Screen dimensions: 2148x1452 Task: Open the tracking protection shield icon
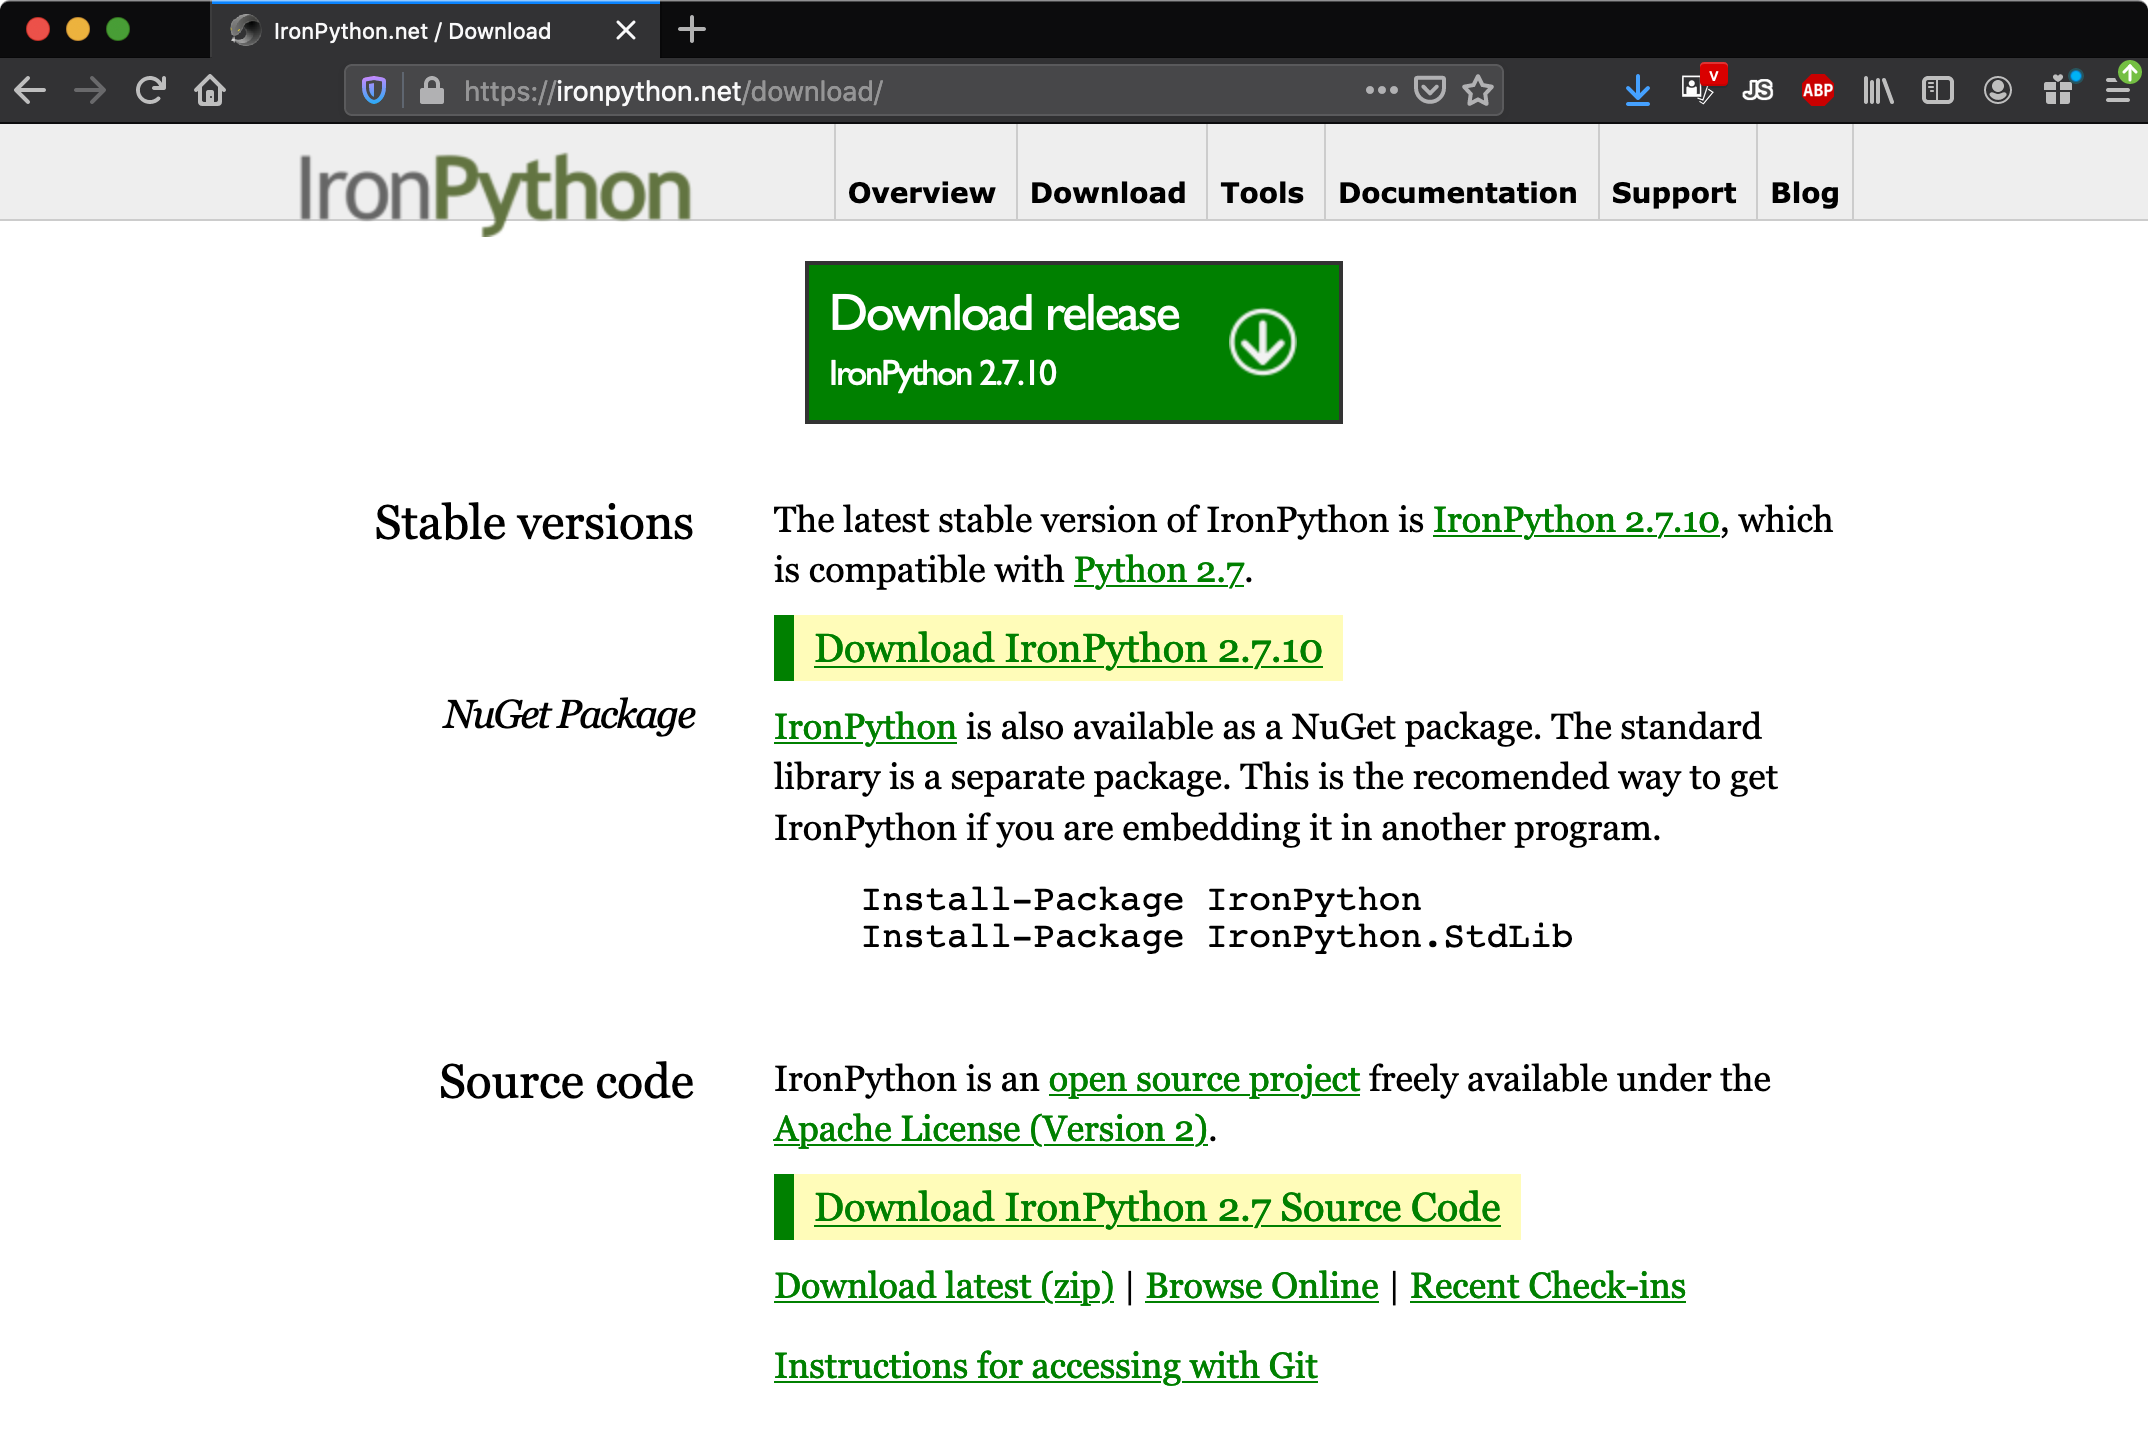click(x=374, y=91)
